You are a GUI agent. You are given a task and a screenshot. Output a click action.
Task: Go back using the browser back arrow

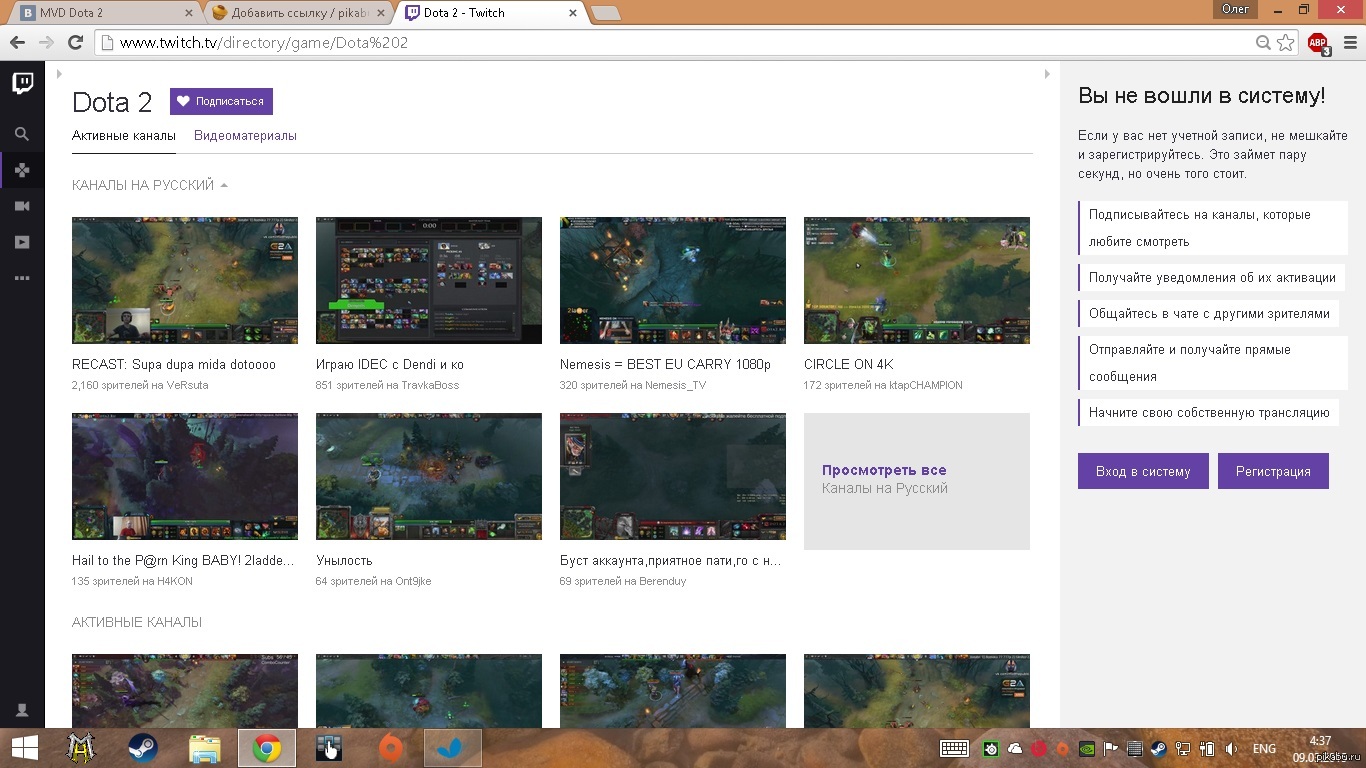(17, 43)
